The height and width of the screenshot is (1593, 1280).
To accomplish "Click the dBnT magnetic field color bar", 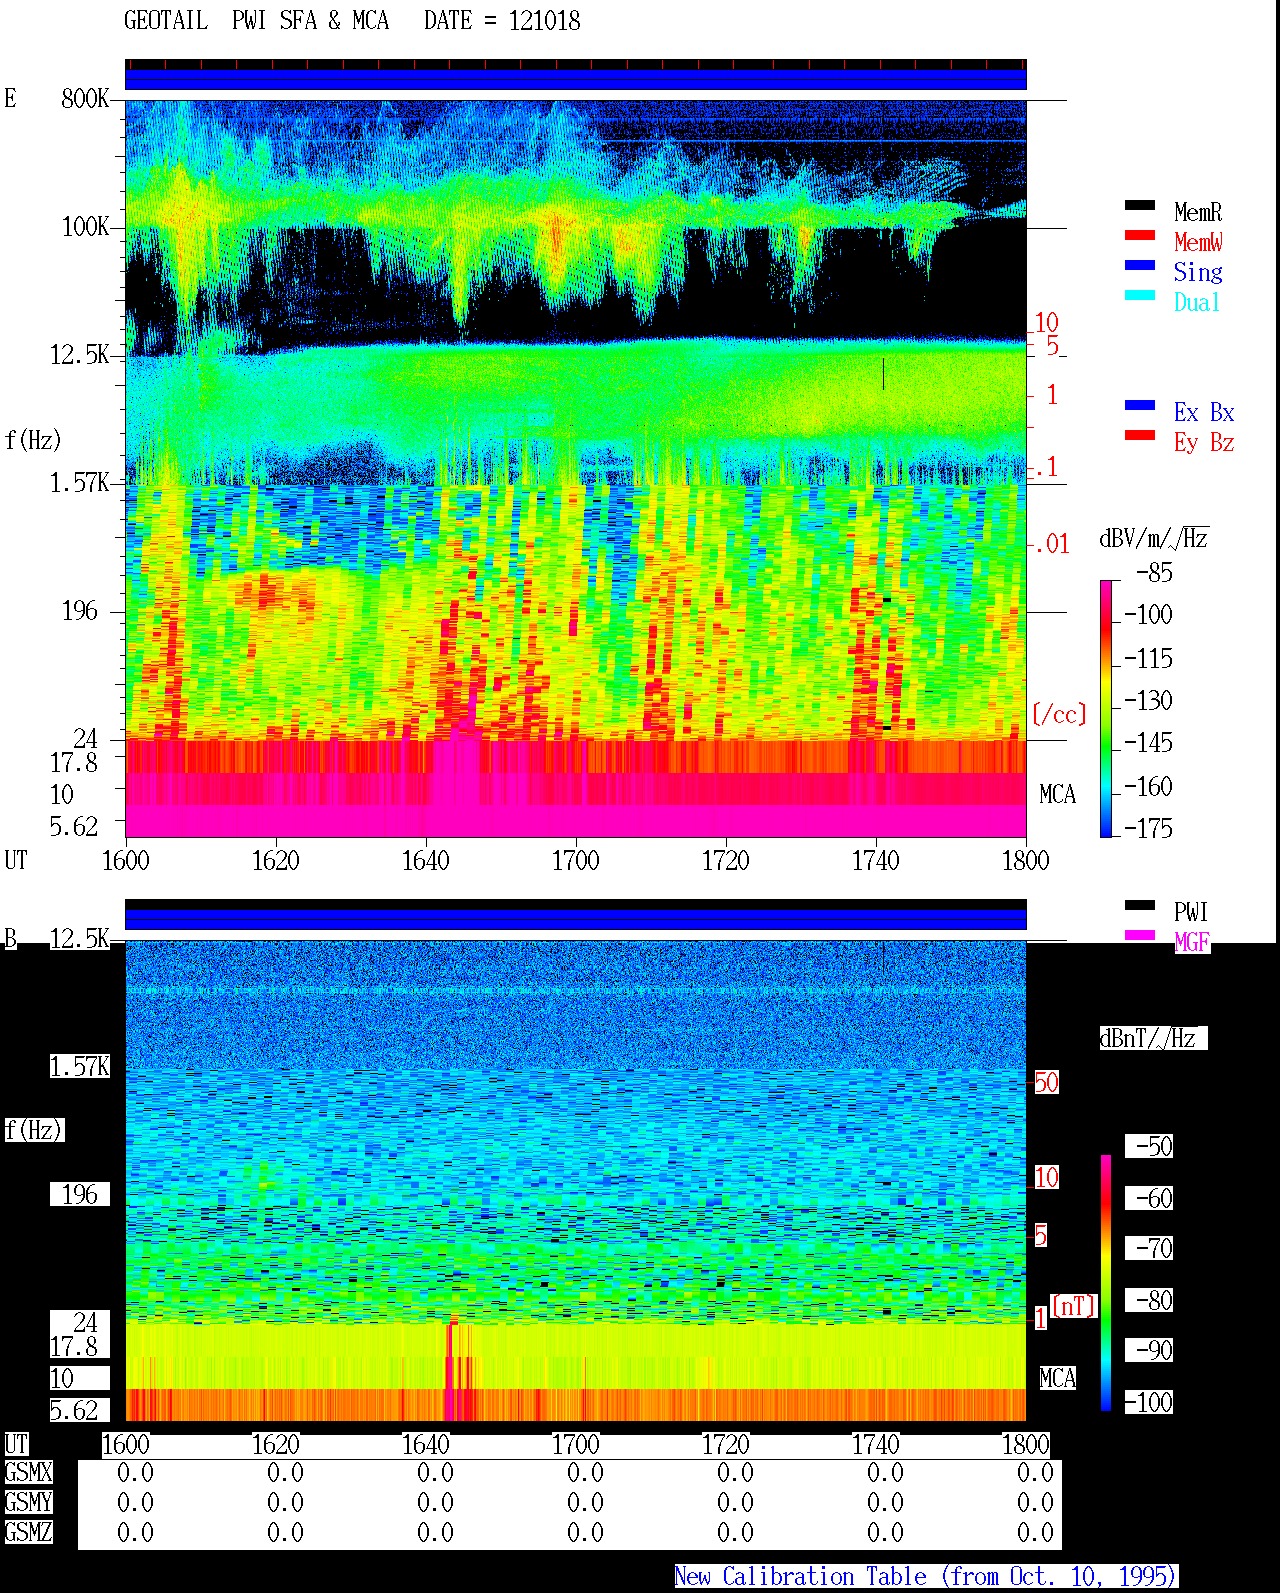I will [x=1106, y=1283].
